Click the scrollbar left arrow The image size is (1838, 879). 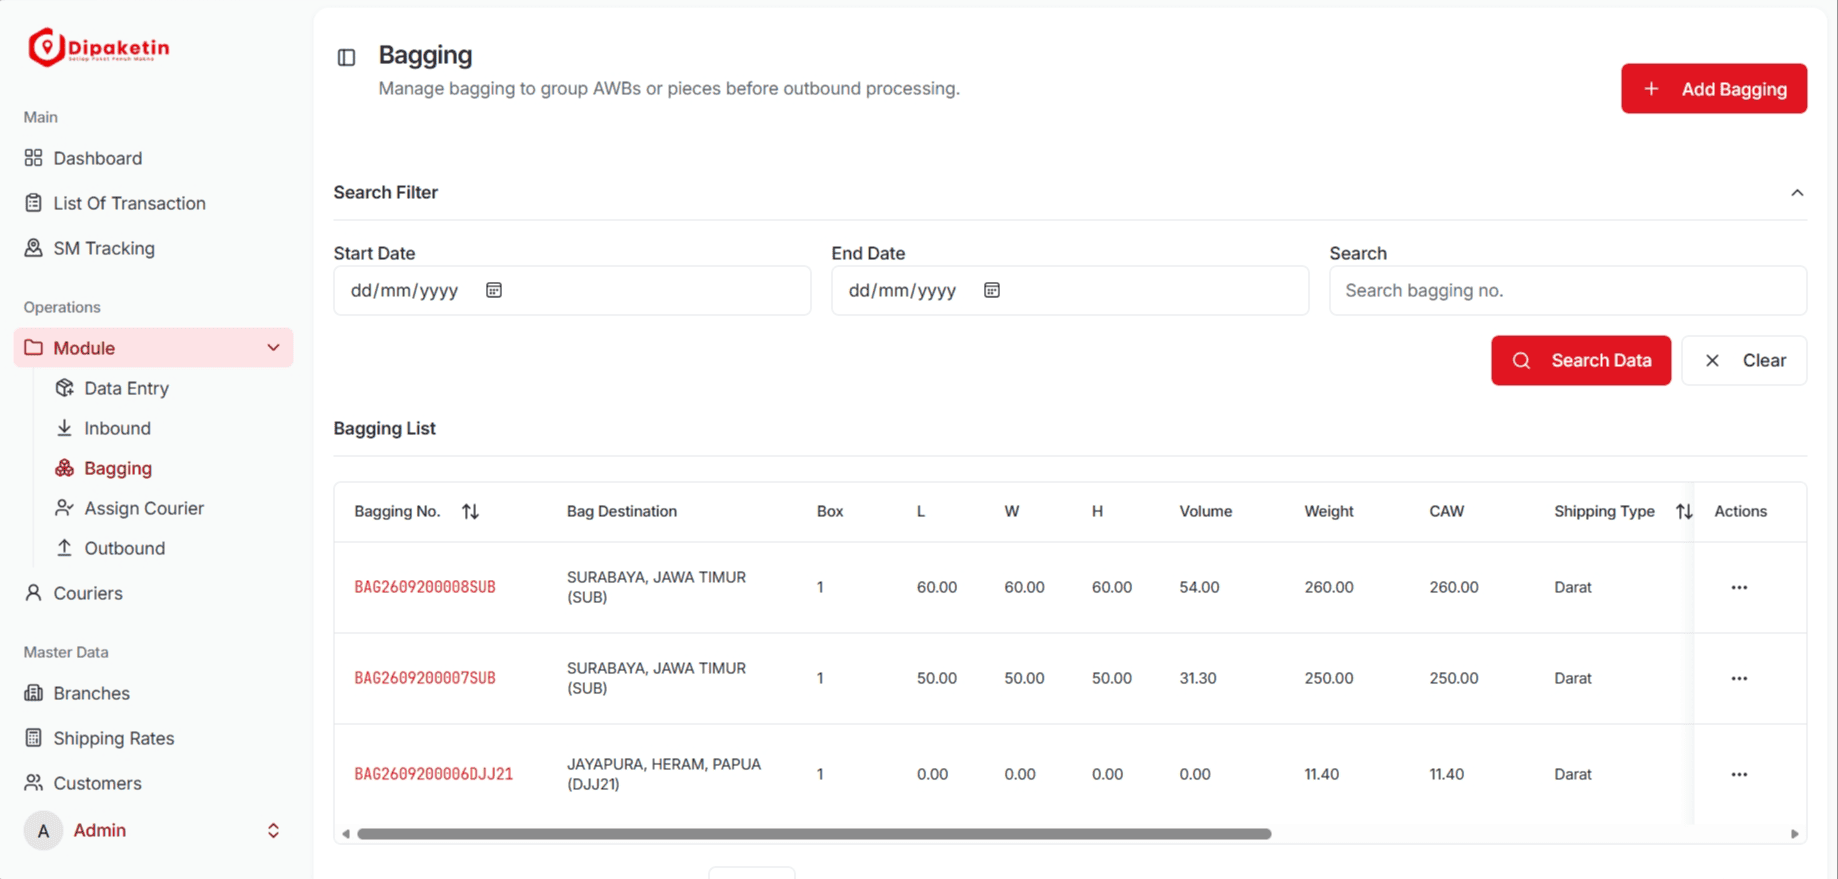coord(346,834)
